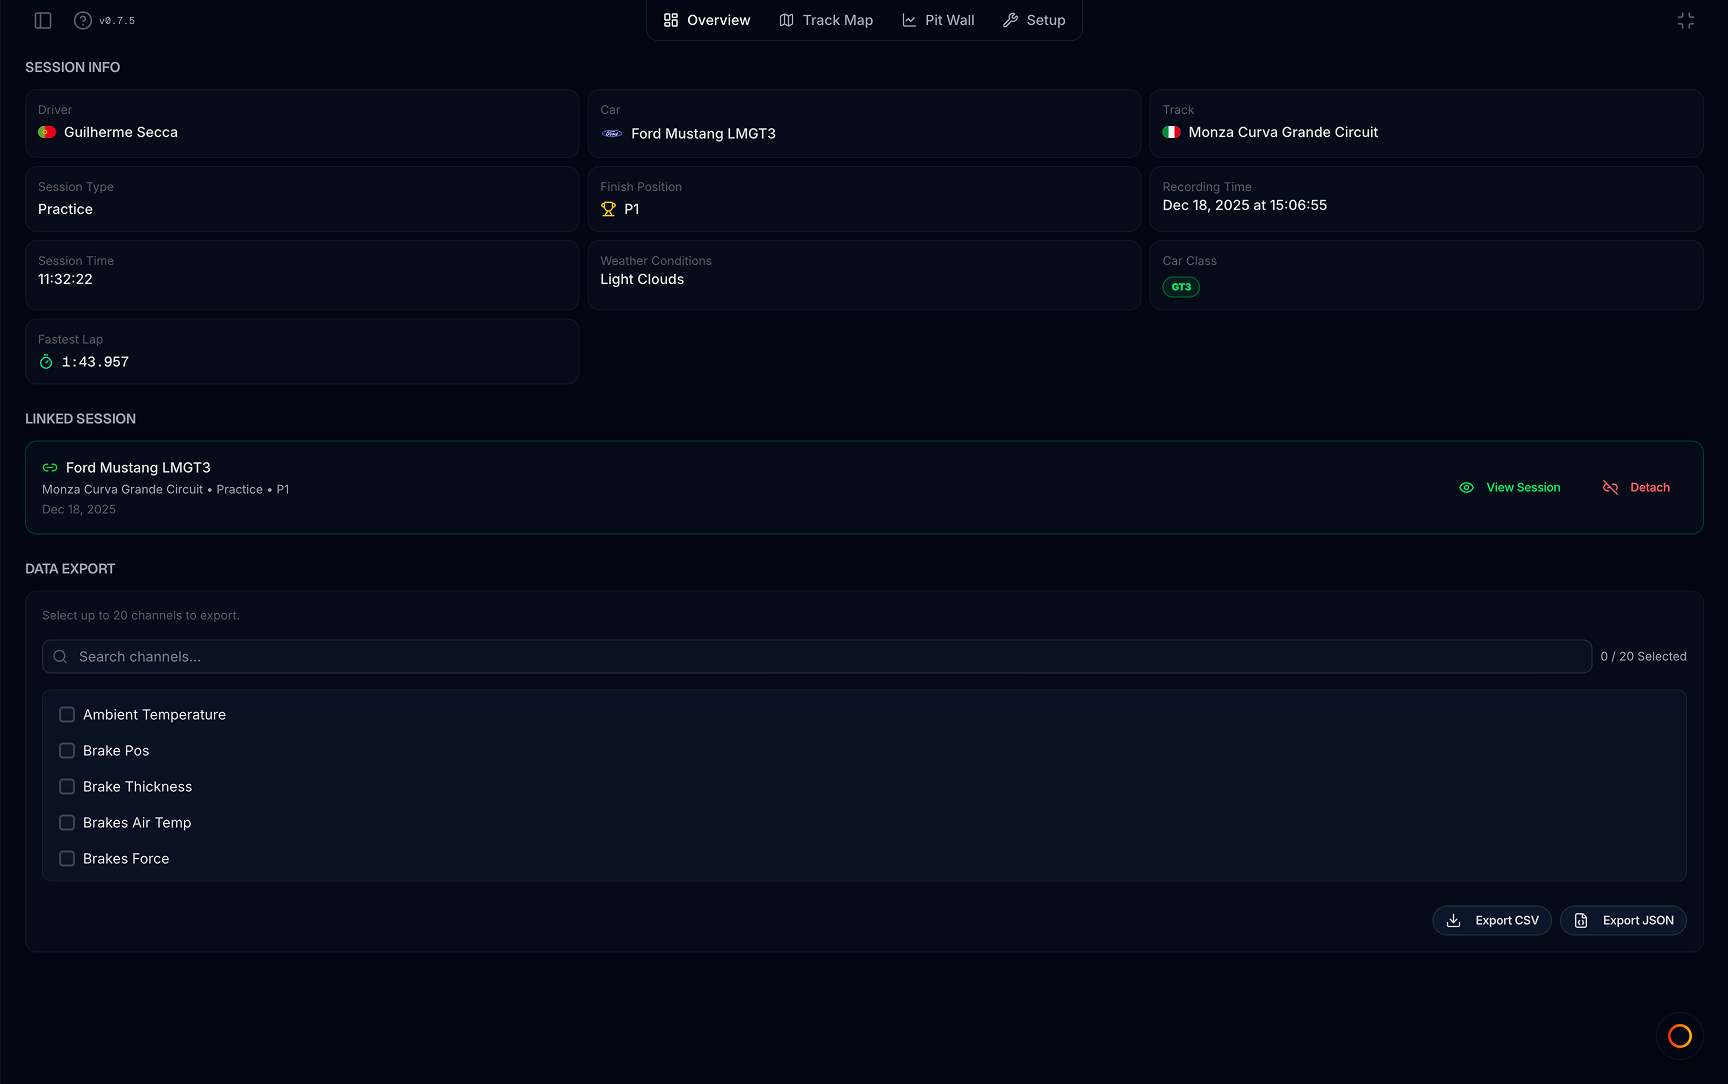This screenshot has width=1728, height=1084.
Task: Click the Brake Thickness channel label
Action: (x=137, y=786)
